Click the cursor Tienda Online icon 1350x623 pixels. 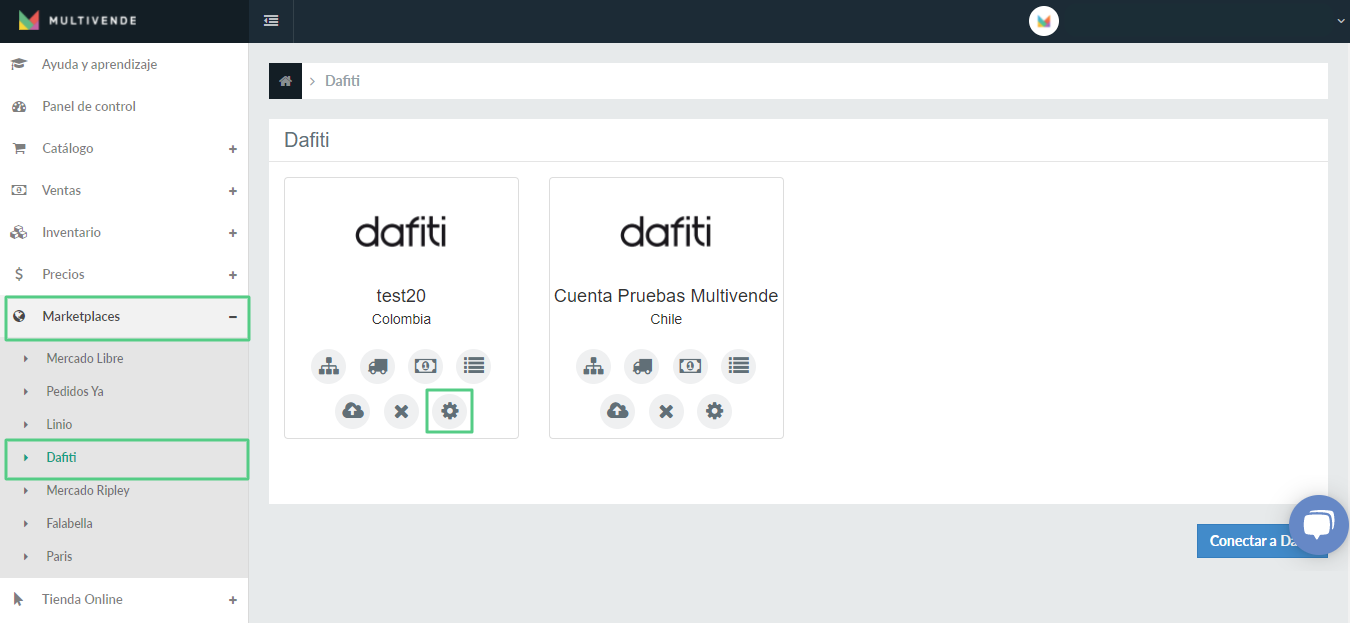coord(18,599)
